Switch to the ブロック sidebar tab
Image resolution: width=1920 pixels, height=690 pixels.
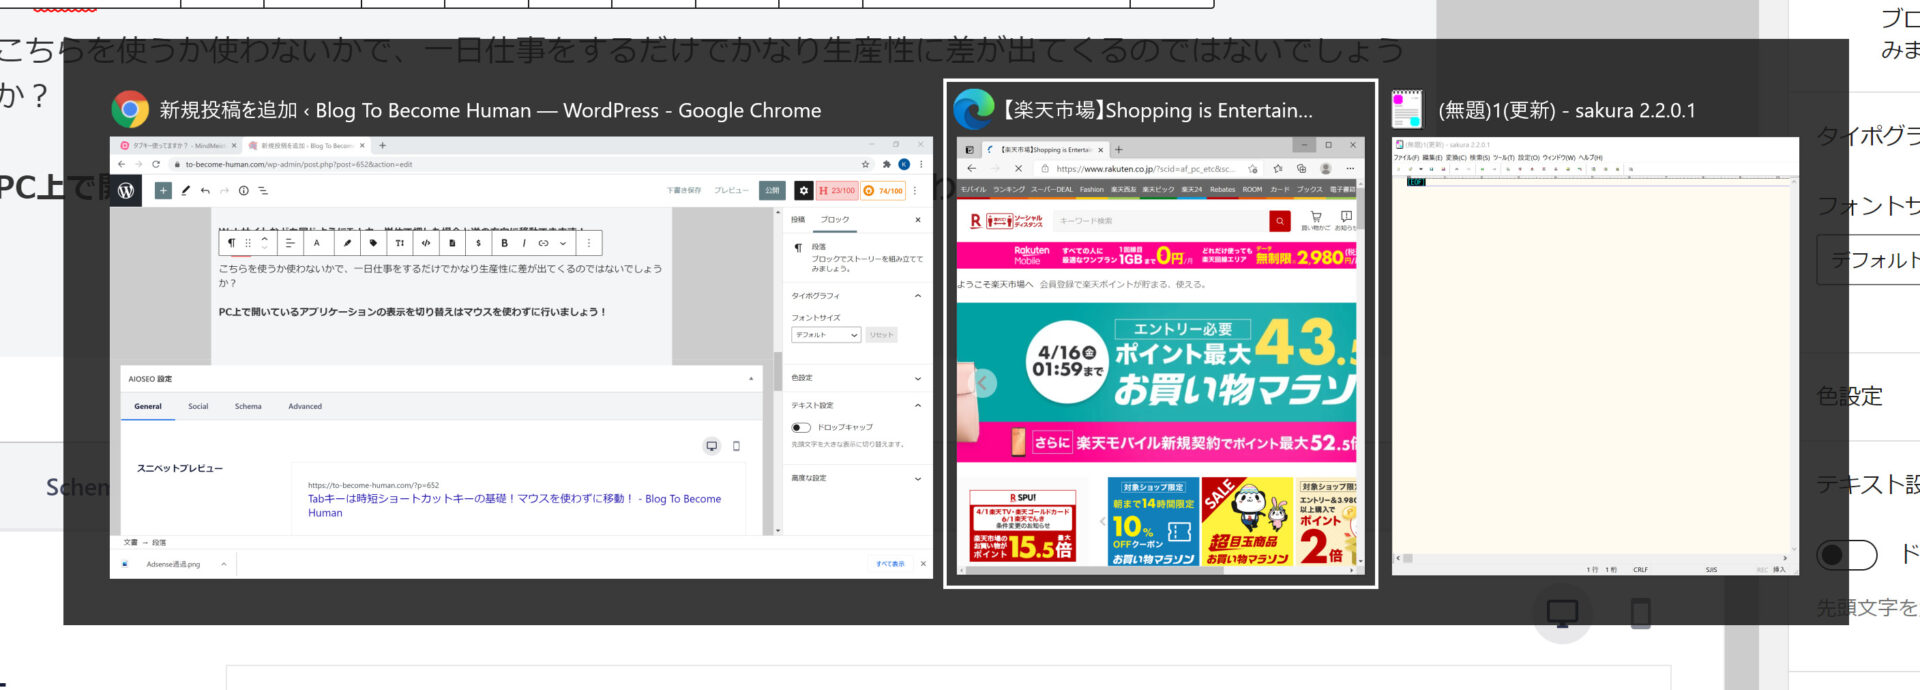pyautogui.click(x=835, y=219)
